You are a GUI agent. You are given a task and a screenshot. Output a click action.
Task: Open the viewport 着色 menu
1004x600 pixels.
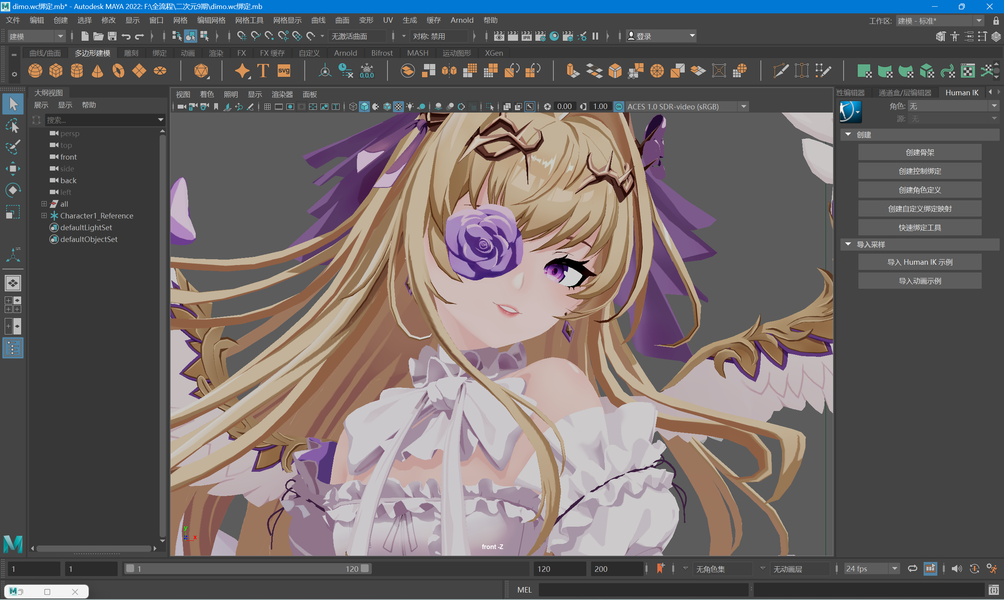(x=207, y=94)
